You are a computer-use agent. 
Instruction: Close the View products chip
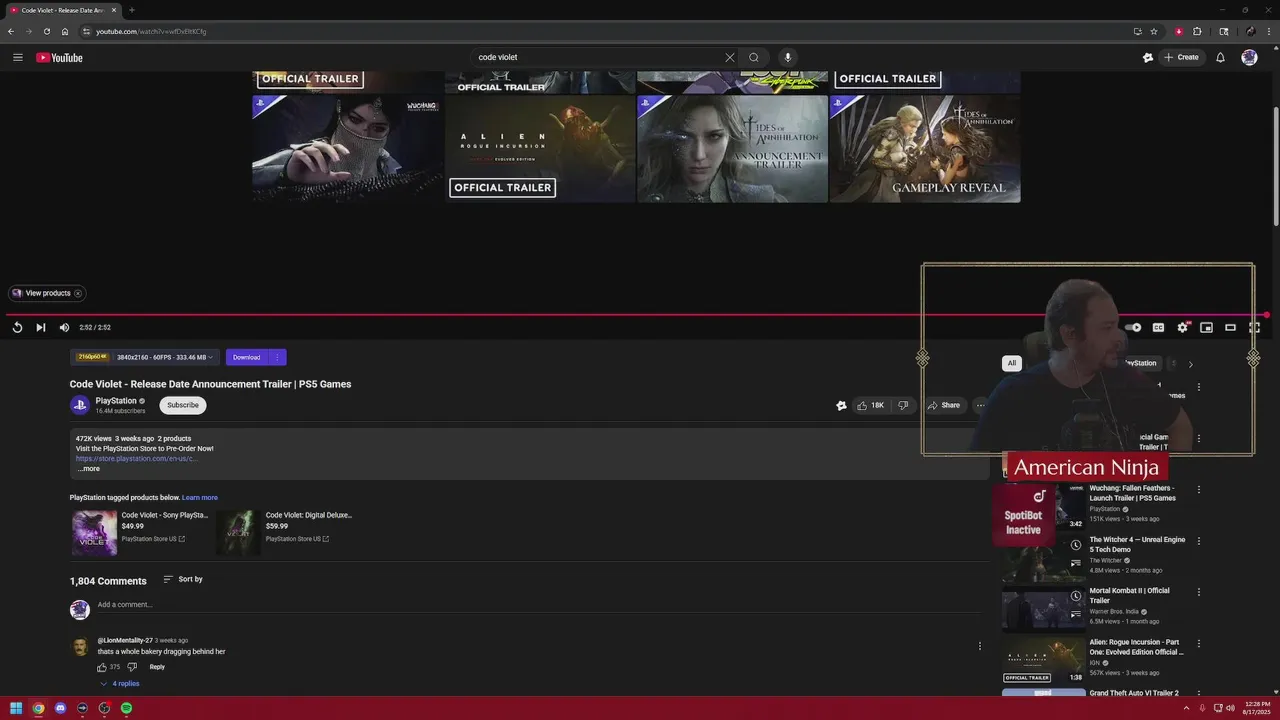[78, 293]
